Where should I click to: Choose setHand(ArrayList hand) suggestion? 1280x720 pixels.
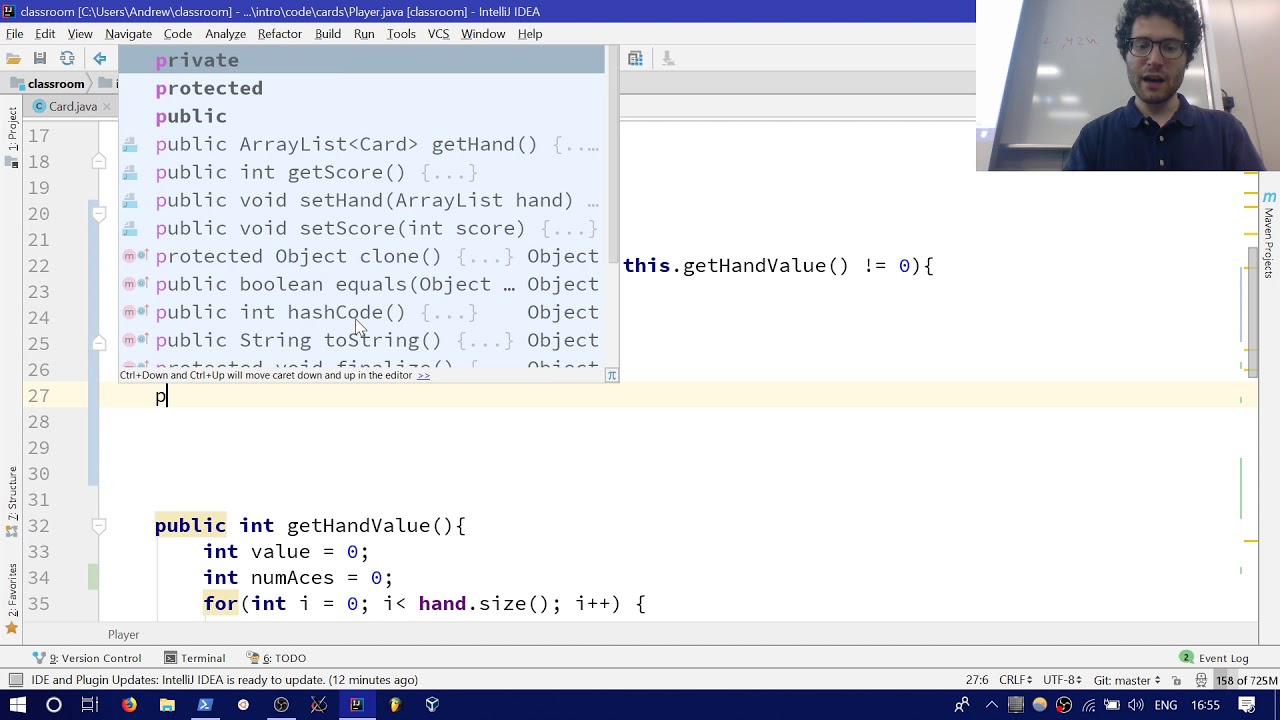click(x=362, y=200)
